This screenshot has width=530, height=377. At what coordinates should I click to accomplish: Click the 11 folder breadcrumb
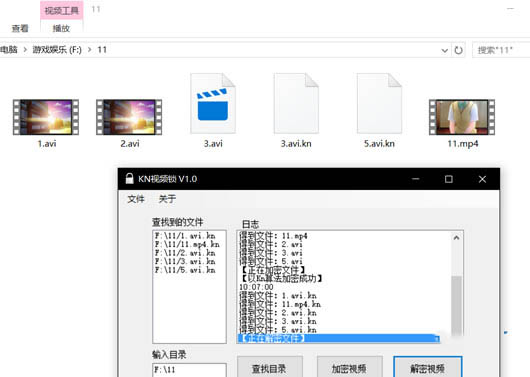[102, 50]
